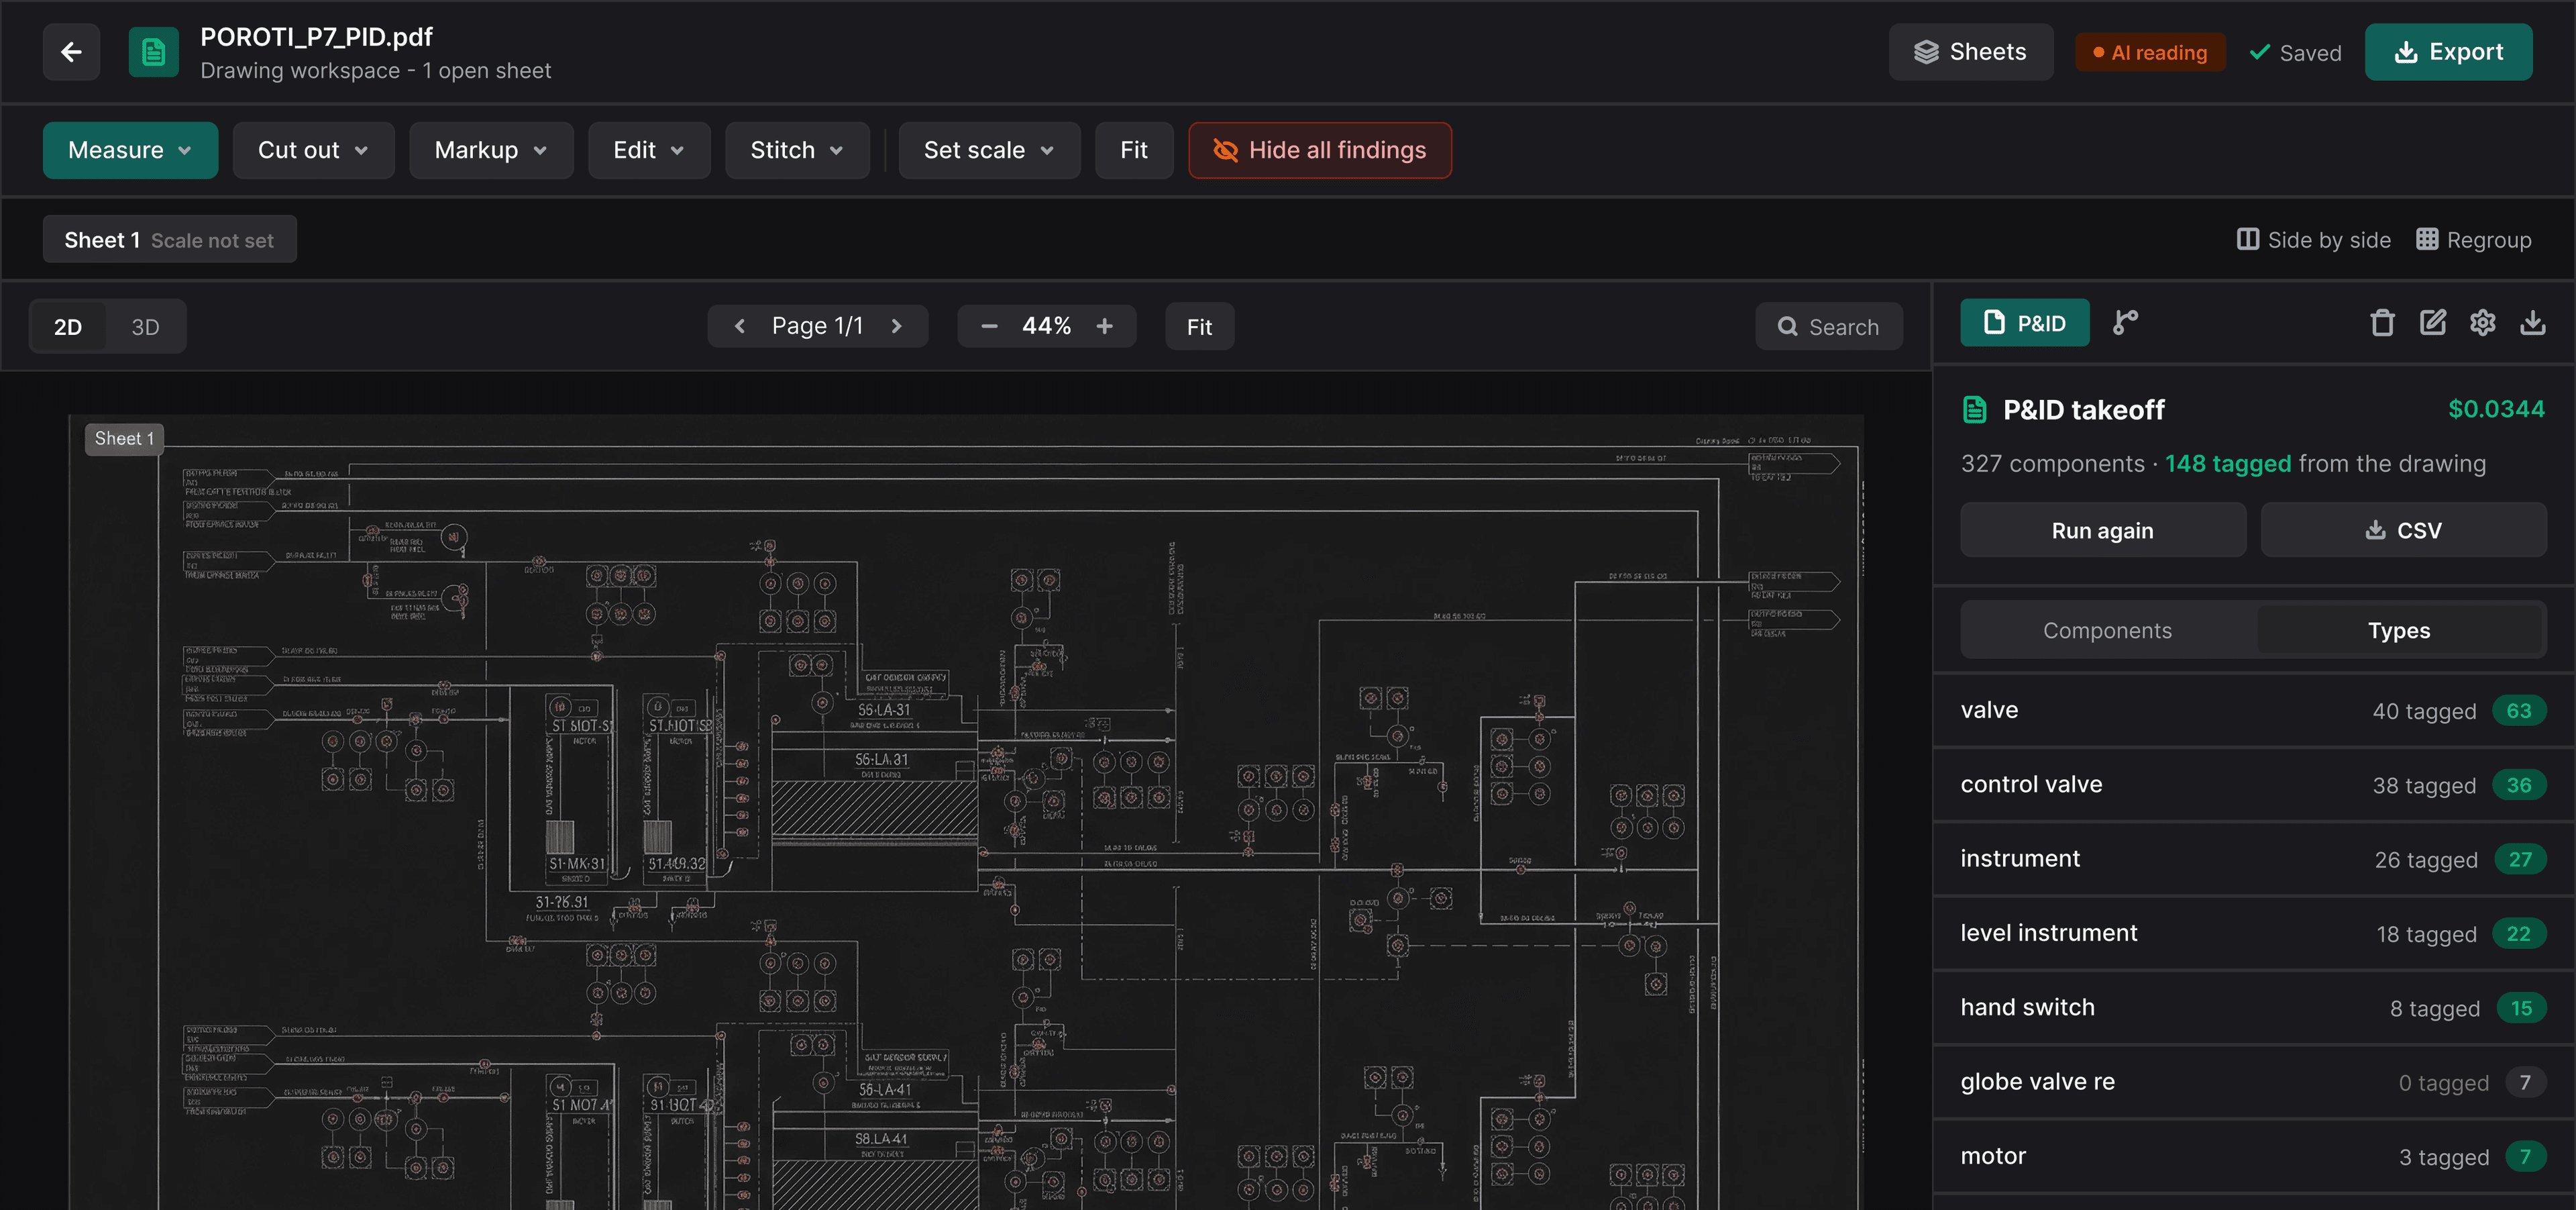Download the CSV file
The height and width of the screenshot is (1210, 2576).
[x=2403, y=530]
